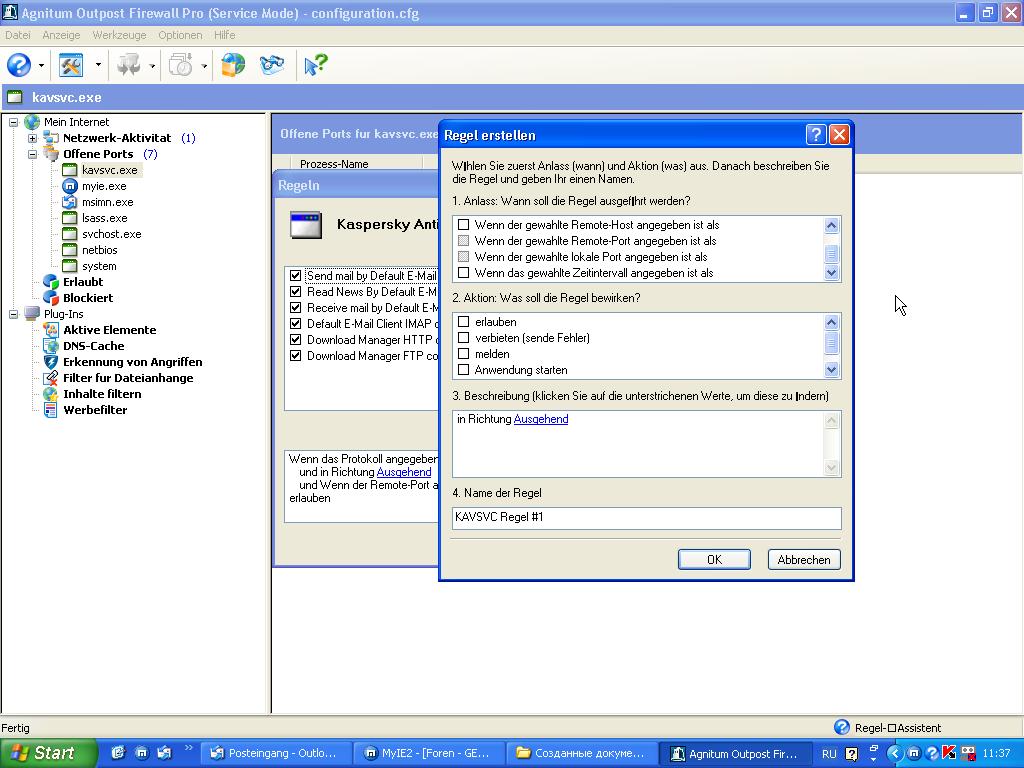Open the Optionen menu
1024x768 pixels.
click(180, 35)
